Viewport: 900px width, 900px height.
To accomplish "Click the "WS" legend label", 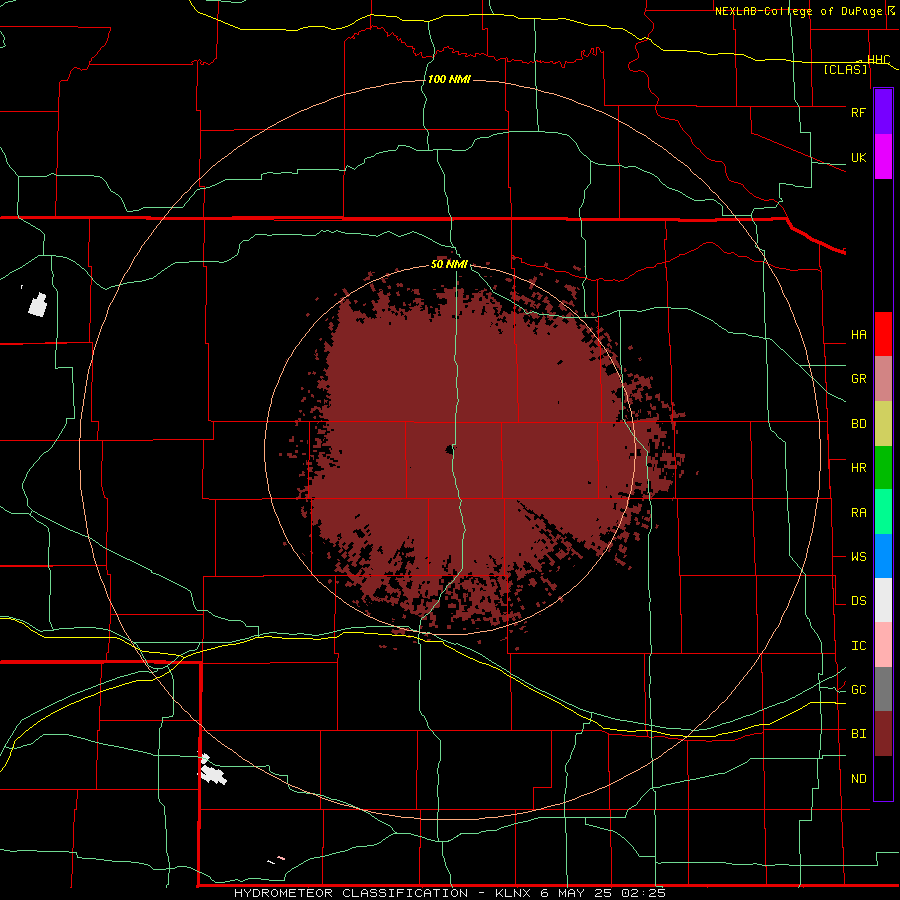I will (858, 557).
